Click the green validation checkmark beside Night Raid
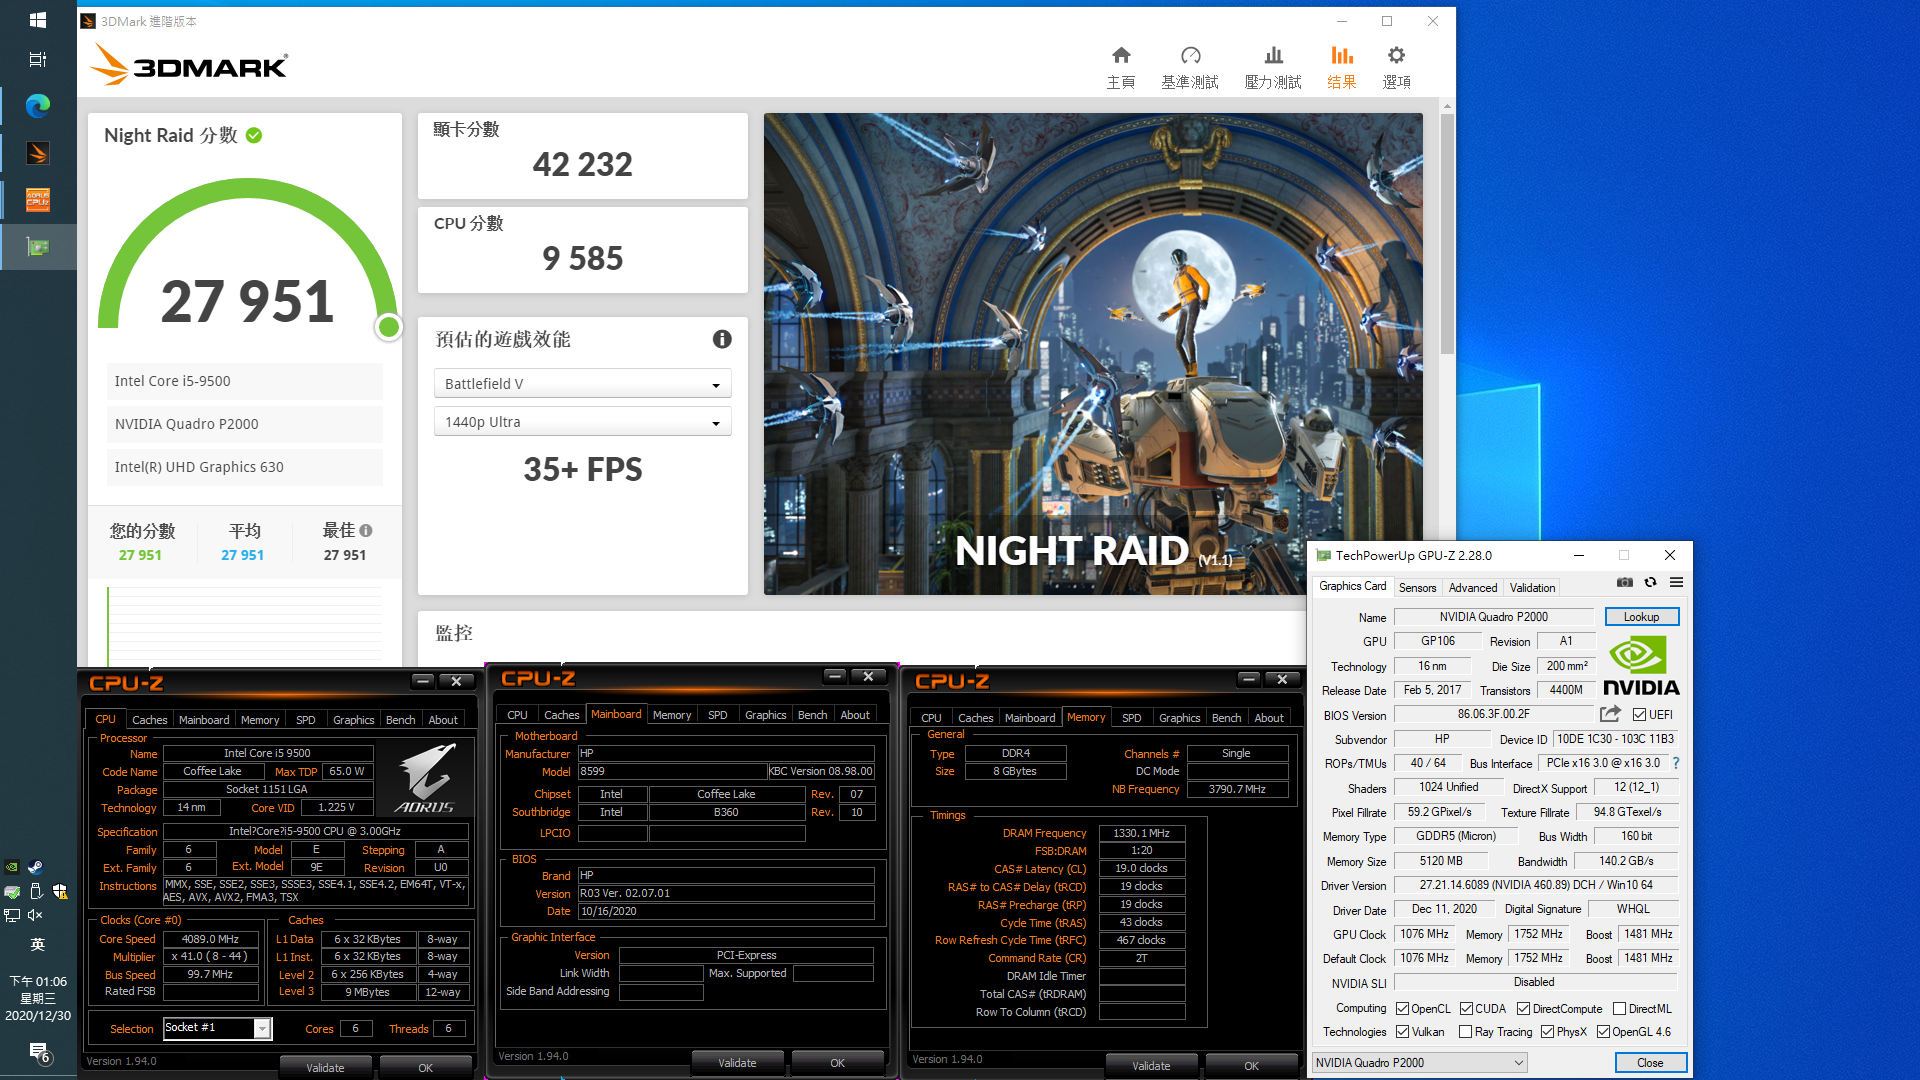Viewport: 1920px width, 1080px height. 254,135
